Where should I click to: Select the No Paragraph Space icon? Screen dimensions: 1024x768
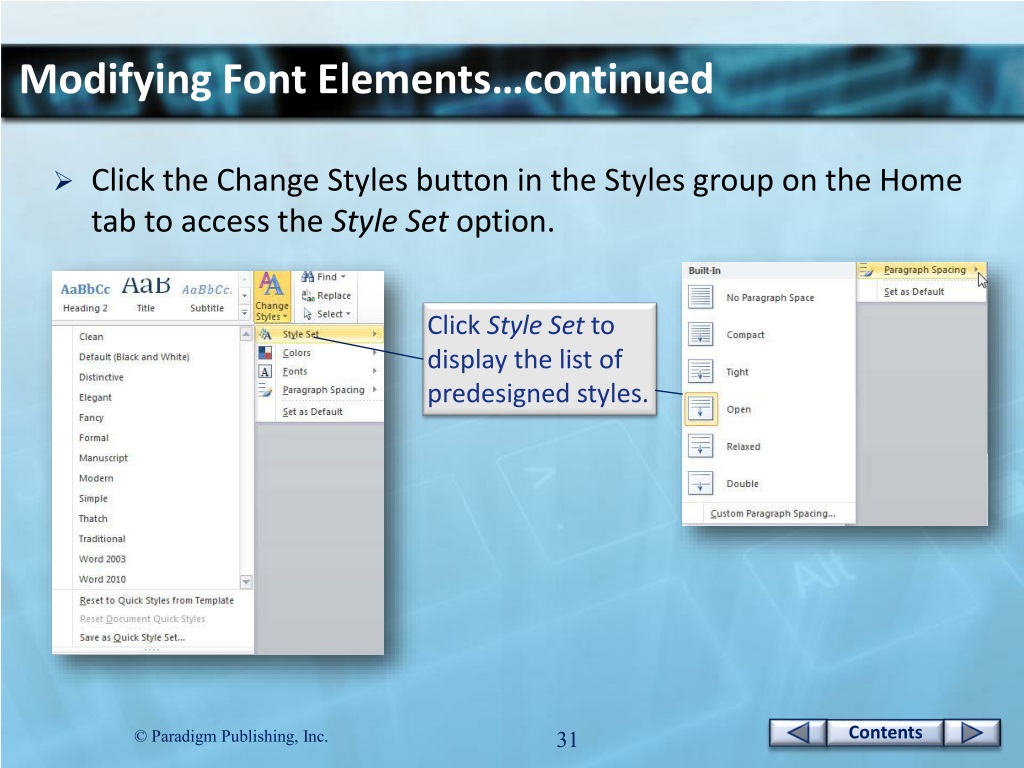[701, 297]
